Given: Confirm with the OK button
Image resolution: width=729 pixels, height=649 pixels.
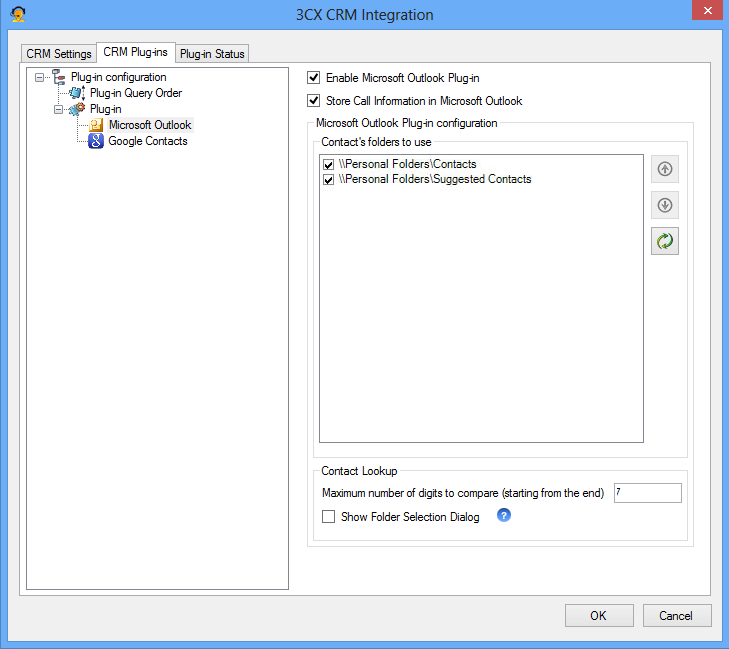Looking at the screenshot, I should pos(599,616).
